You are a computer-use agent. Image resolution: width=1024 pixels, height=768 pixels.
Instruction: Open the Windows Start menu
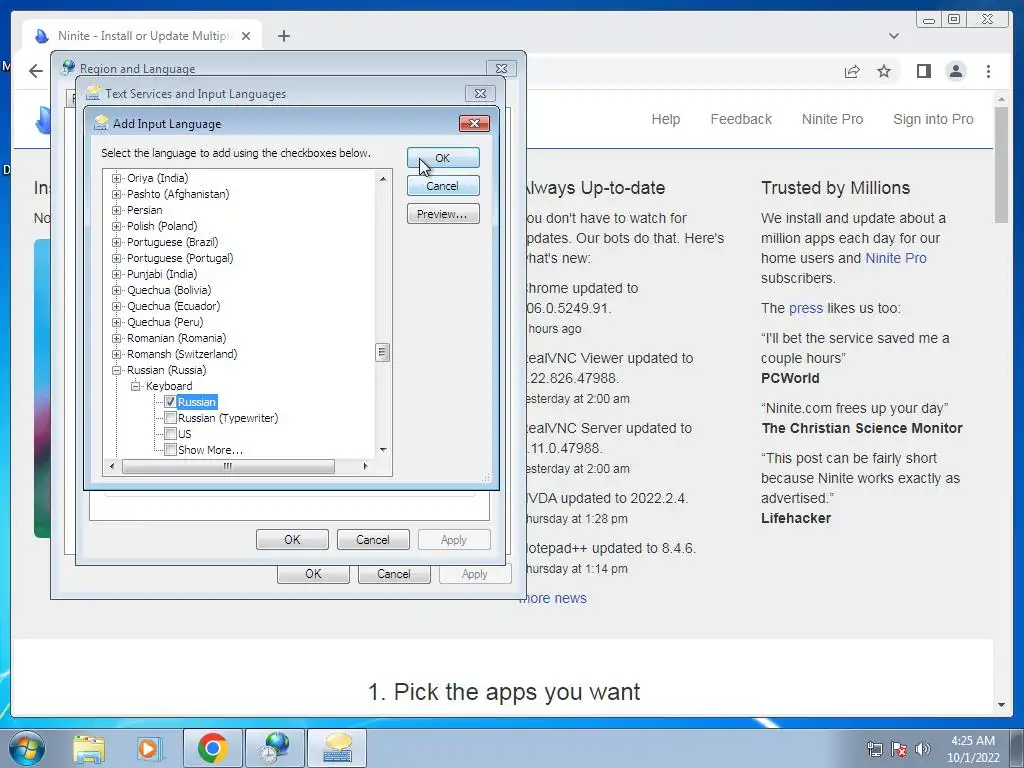click(27, 748)
